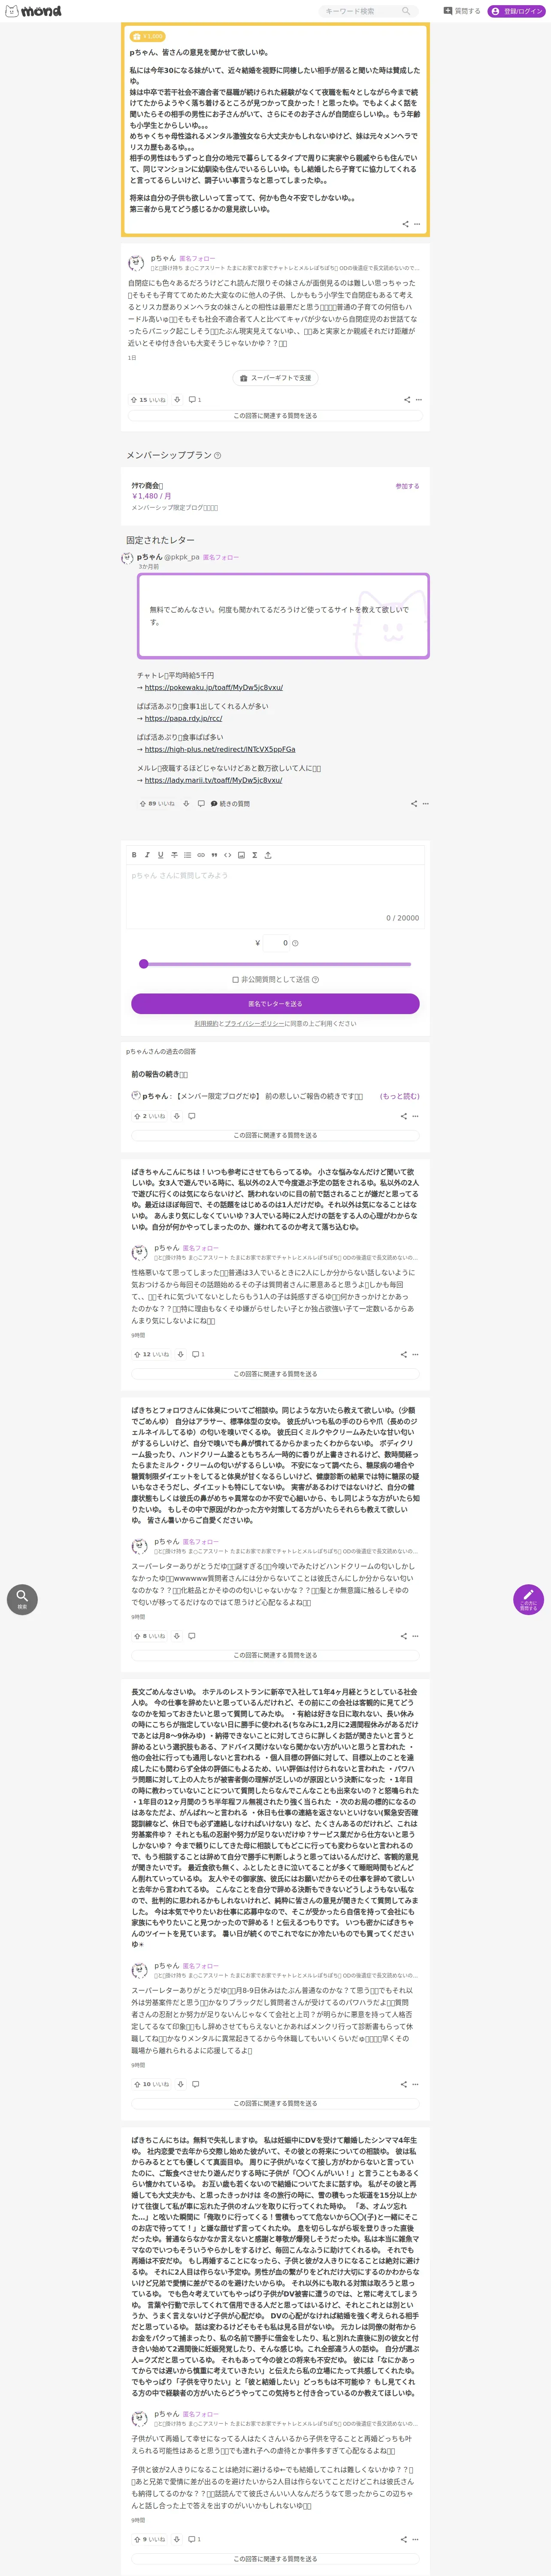This screenshot has height=2576, width=551.
Task: Open more menu on 10 いいね answer
Action: coord(415,2084)
